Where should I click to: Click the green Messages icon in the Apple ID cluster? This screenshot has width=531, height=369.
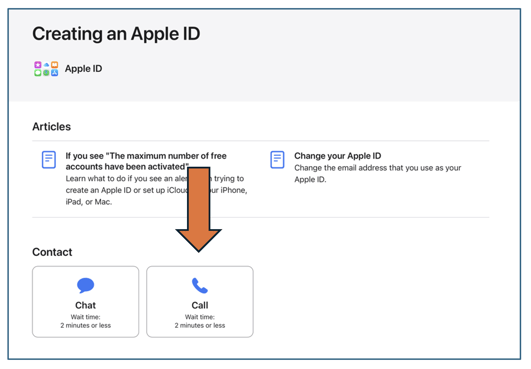38,72
